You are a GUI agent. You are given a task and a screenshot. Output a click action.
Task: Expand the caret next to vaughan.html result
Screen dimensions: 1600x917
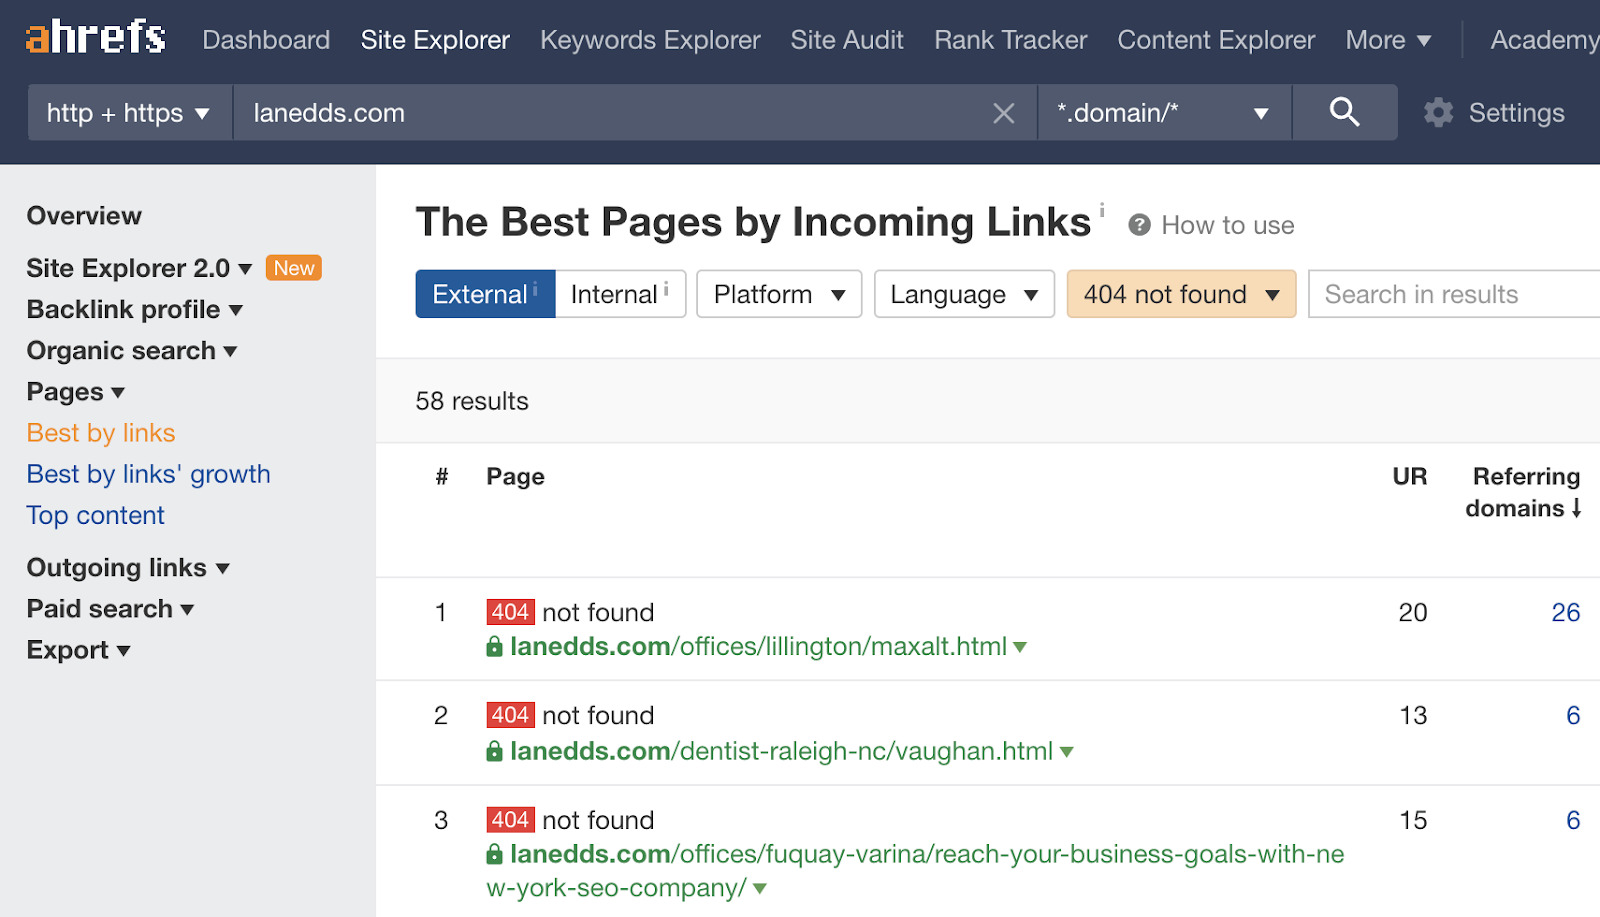tap(1066, 751)
